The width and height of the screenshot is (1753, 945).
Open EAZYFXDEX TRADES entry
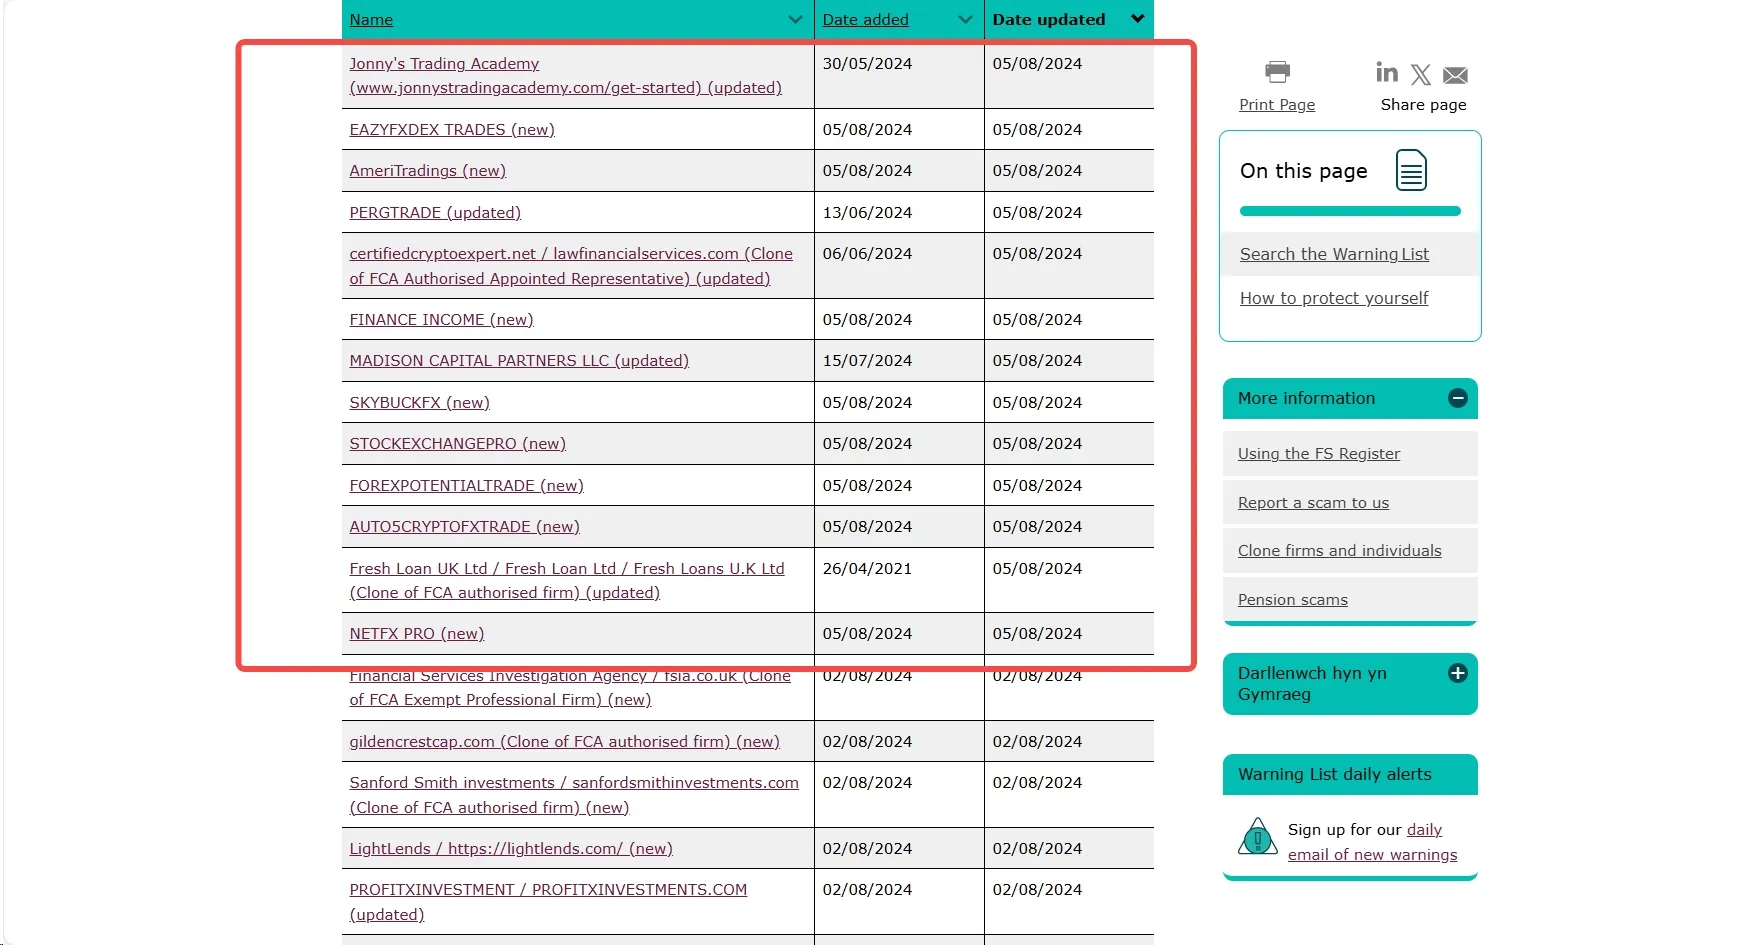pos(451,130)
